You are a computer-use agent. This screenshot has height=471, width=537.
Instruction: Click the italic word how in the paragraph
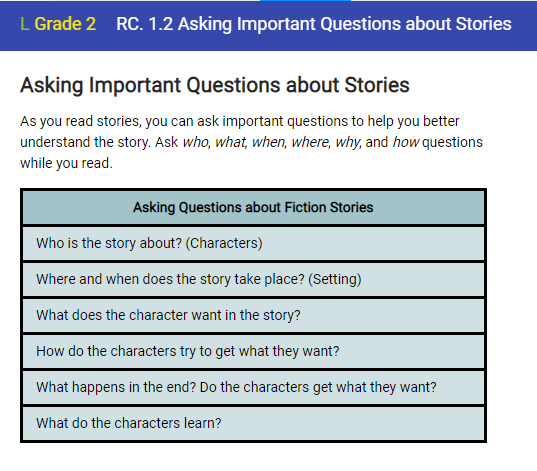point(405,142)
